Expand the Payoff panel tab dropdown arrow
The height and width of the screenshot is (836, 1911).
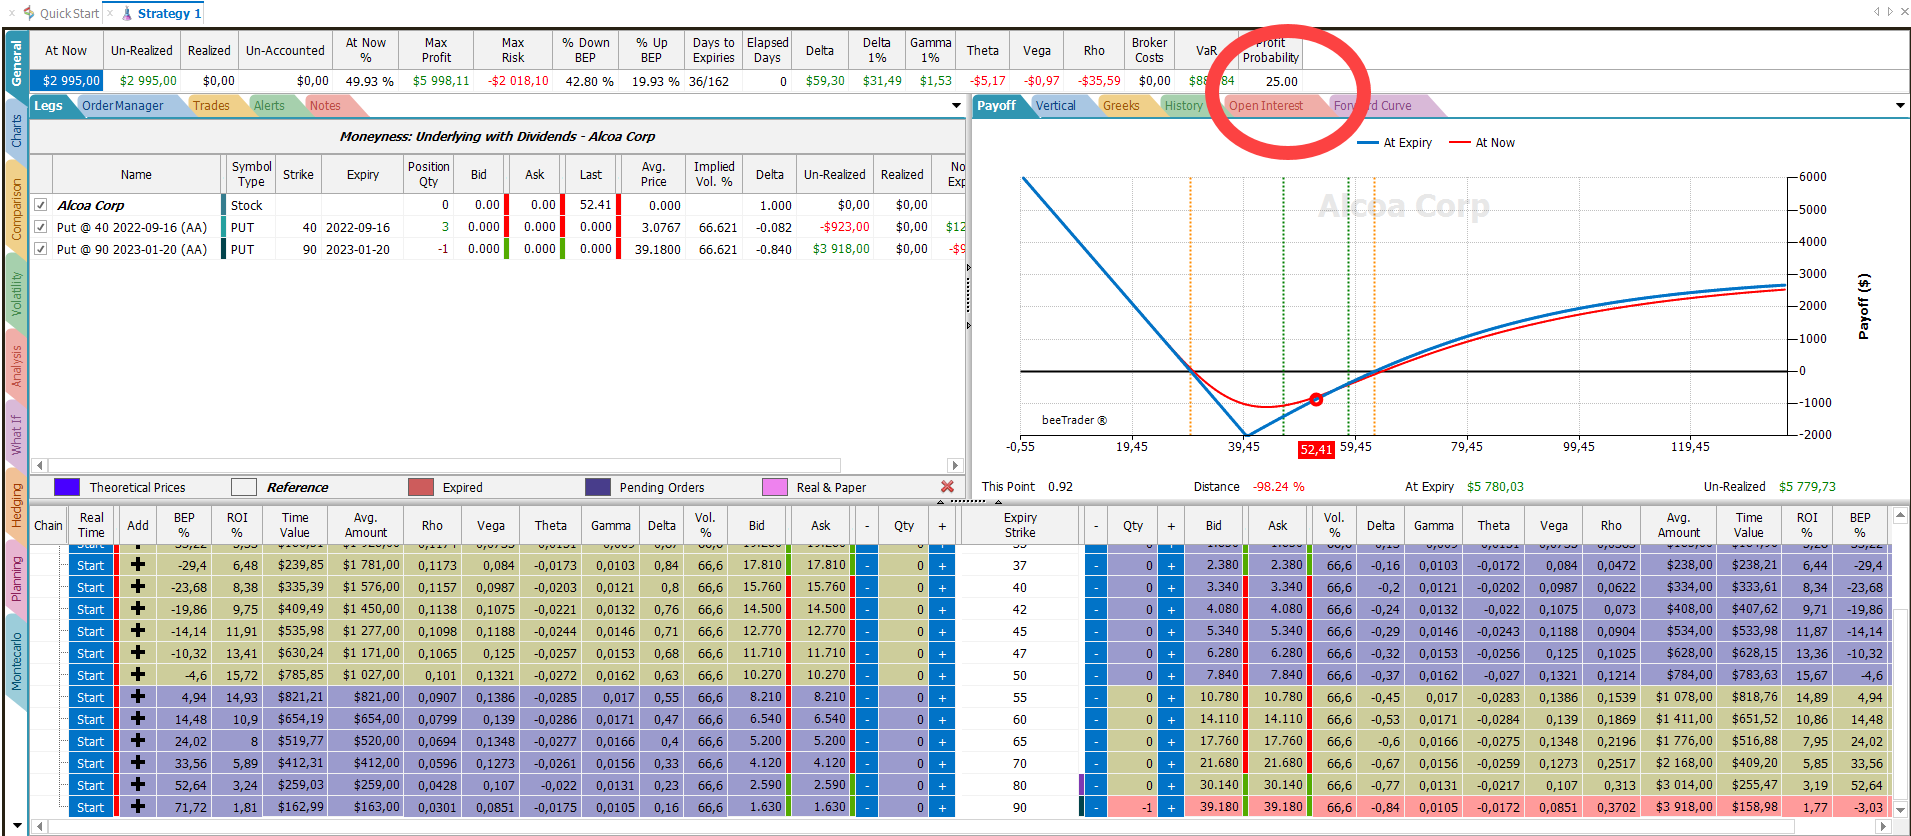pyautogui.click(x=1900, y=106)
